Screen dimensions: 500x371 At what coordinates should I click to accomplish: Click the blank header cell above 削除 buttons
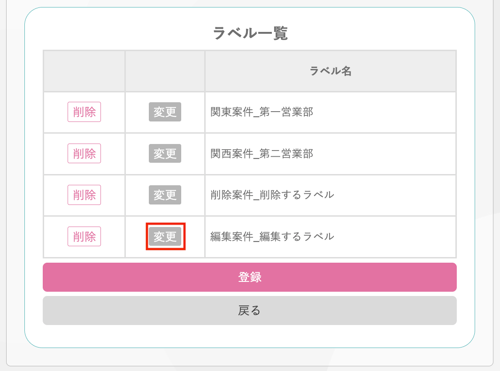click(x=84, y=71)
